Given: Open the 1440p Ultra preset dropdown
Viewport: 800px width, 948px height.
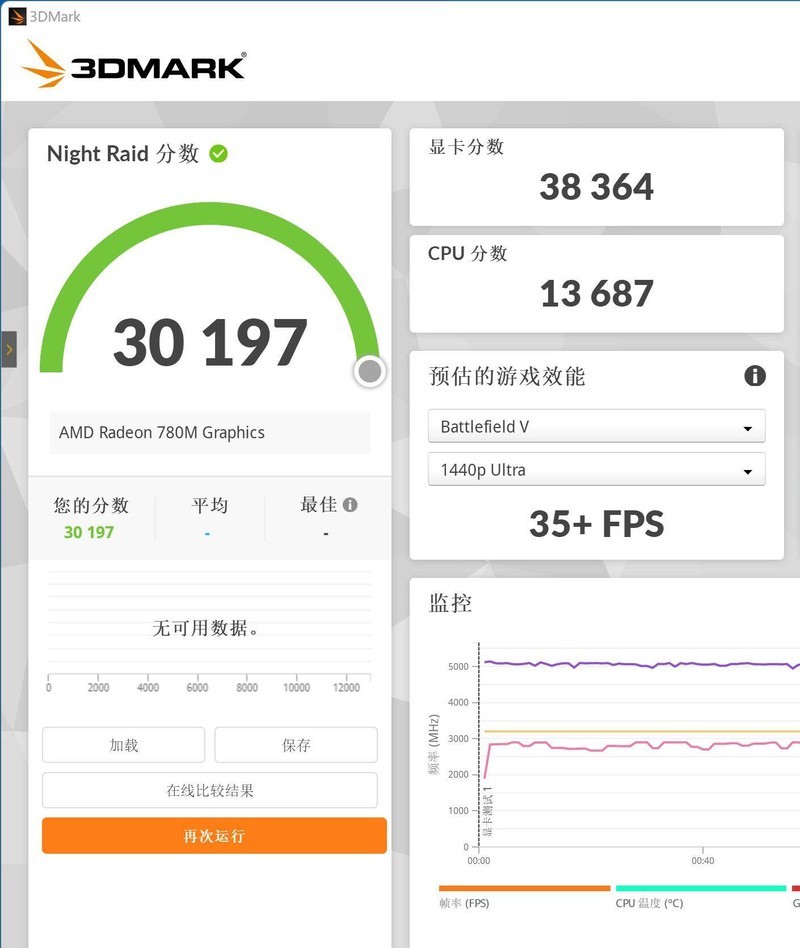Looking at the screenshot, I should click(x=596, y=469).
